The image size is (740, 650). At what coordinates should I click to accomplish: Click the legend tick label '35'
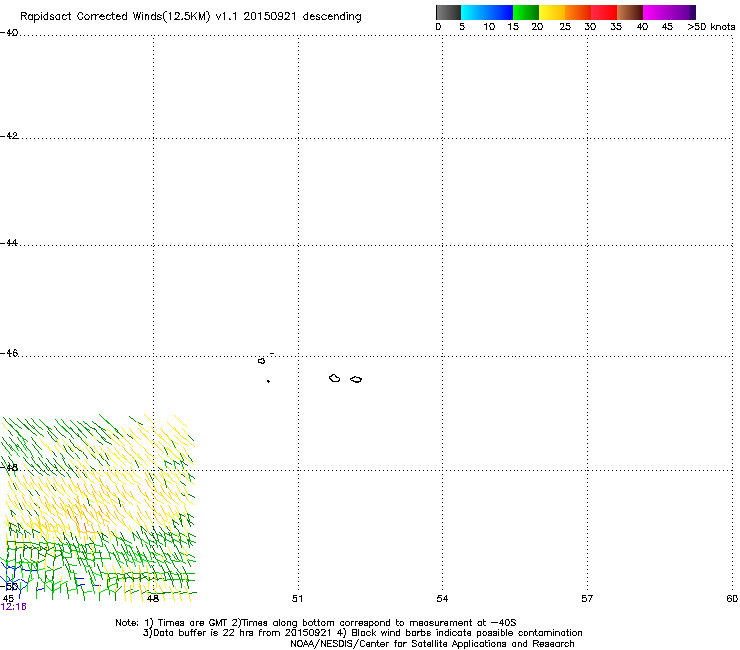[616, 27]
